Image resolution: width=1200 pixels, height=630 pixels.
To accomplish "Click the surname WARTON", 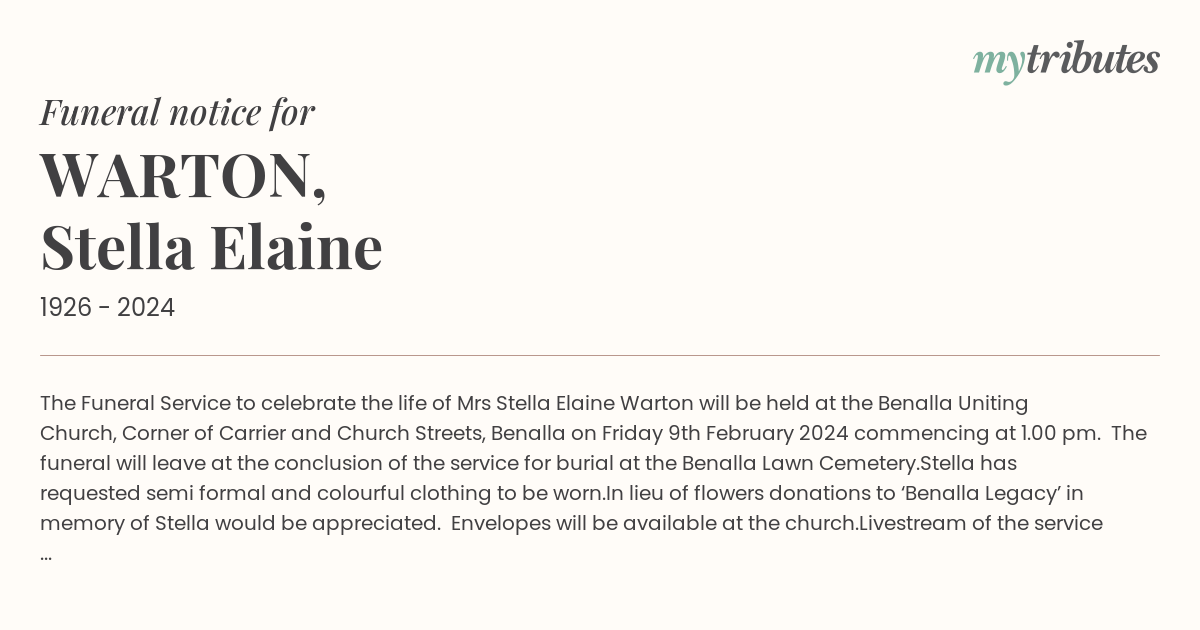I will point(183,175).
